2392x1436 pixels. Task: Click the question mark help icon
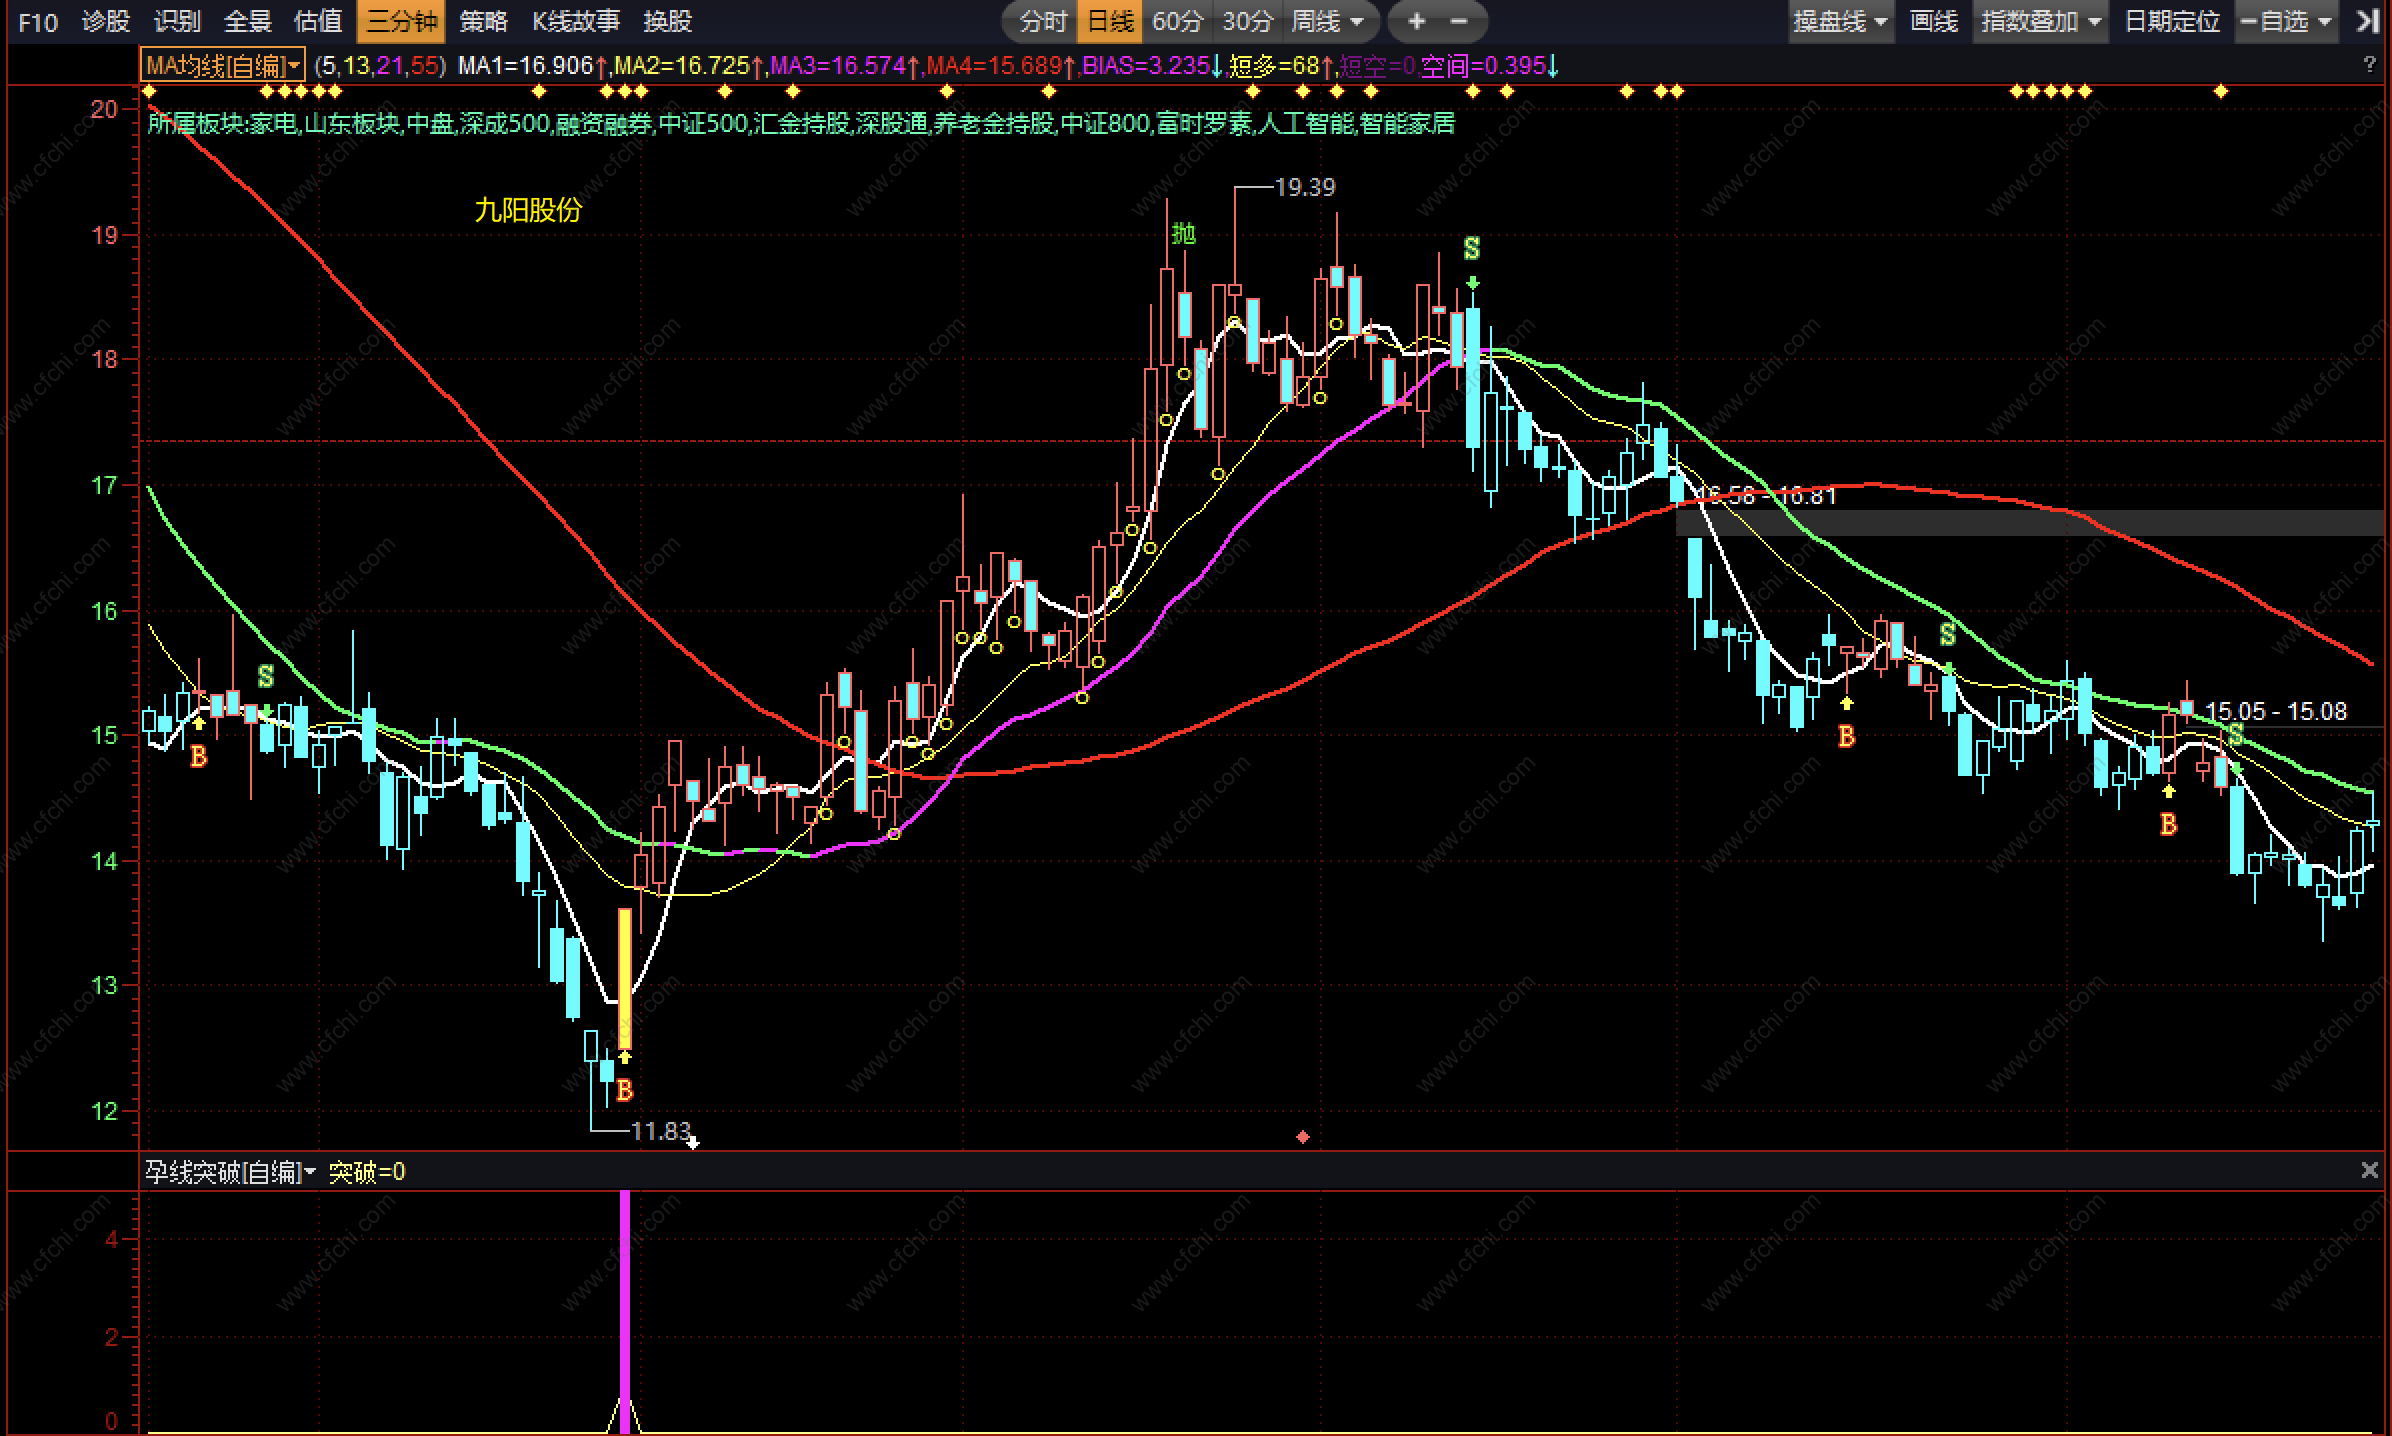coord(2369,66)
